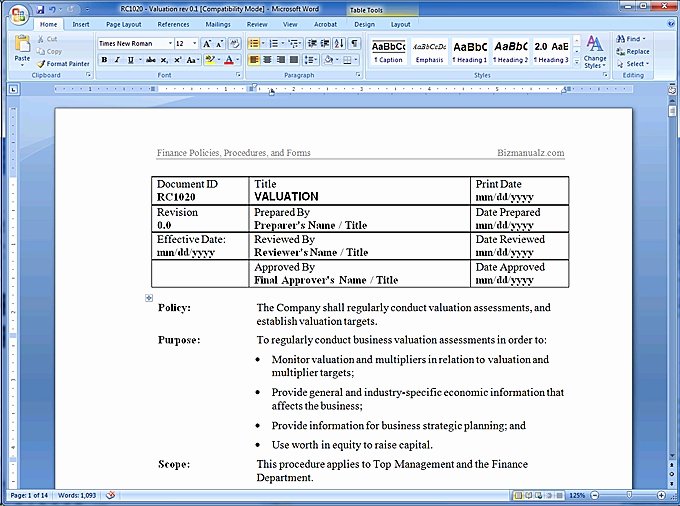Click Change Styles button
Viewport: 680px width, 506px height.
(595, 52)
